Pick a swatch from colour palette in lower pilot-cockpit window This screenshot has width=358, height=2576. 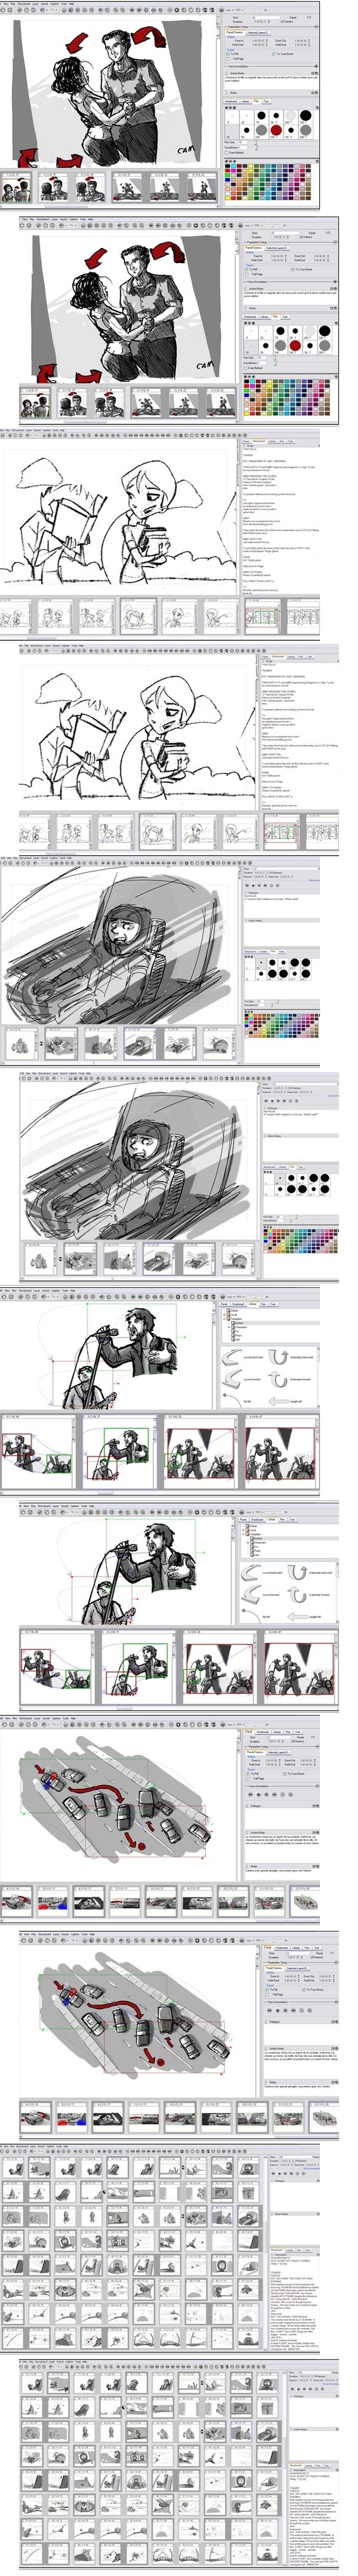[x=302, y=1240]
